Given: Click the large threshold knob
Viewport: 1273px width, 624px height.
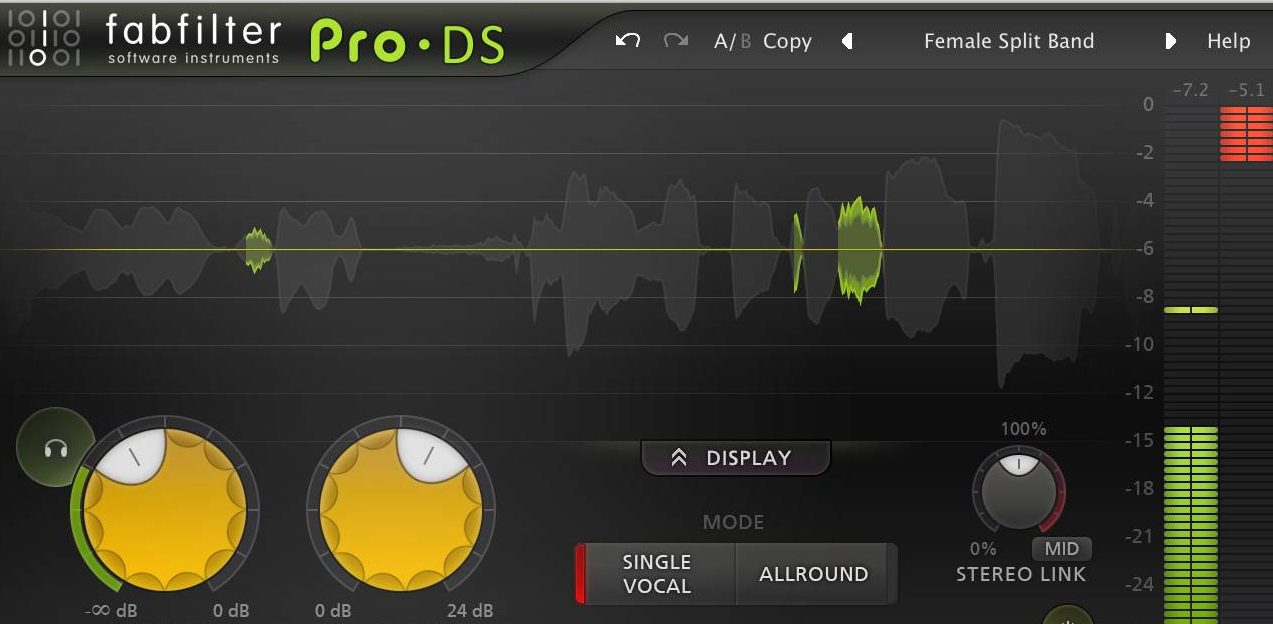Looking at the screenshot, I should (x=165, y=509).
